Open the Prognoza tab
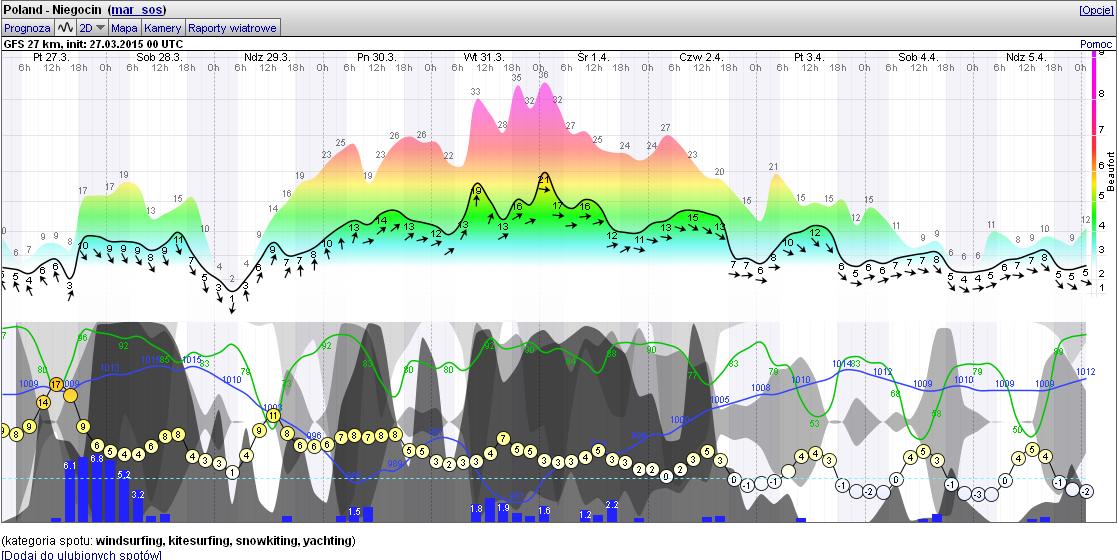This screenshot has height=560, width=1117. coord(27,28)
